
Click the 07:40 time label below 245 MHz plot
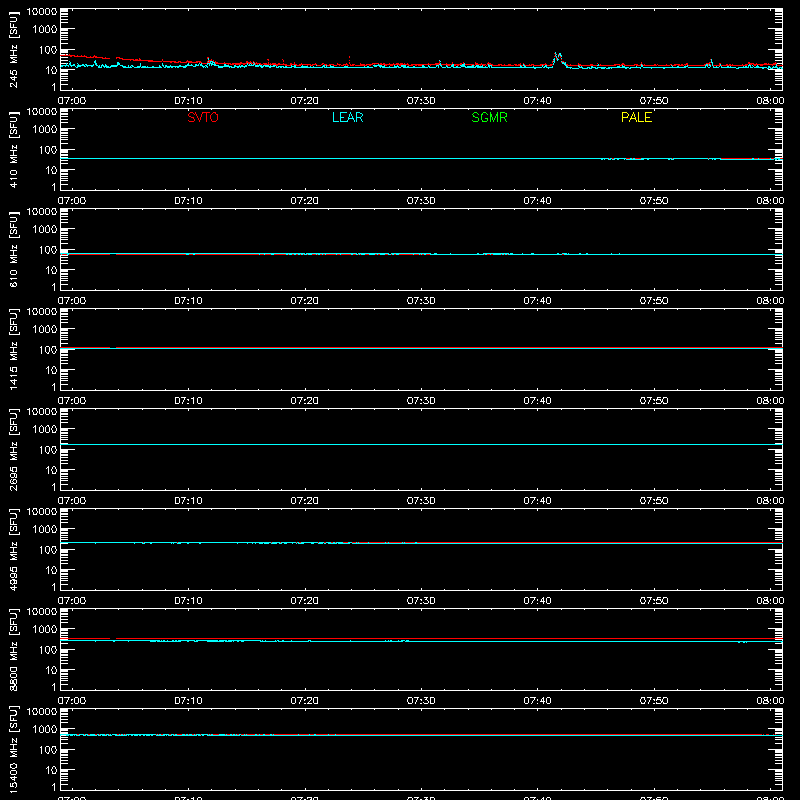pyautogui.click(x=537, y=101)
